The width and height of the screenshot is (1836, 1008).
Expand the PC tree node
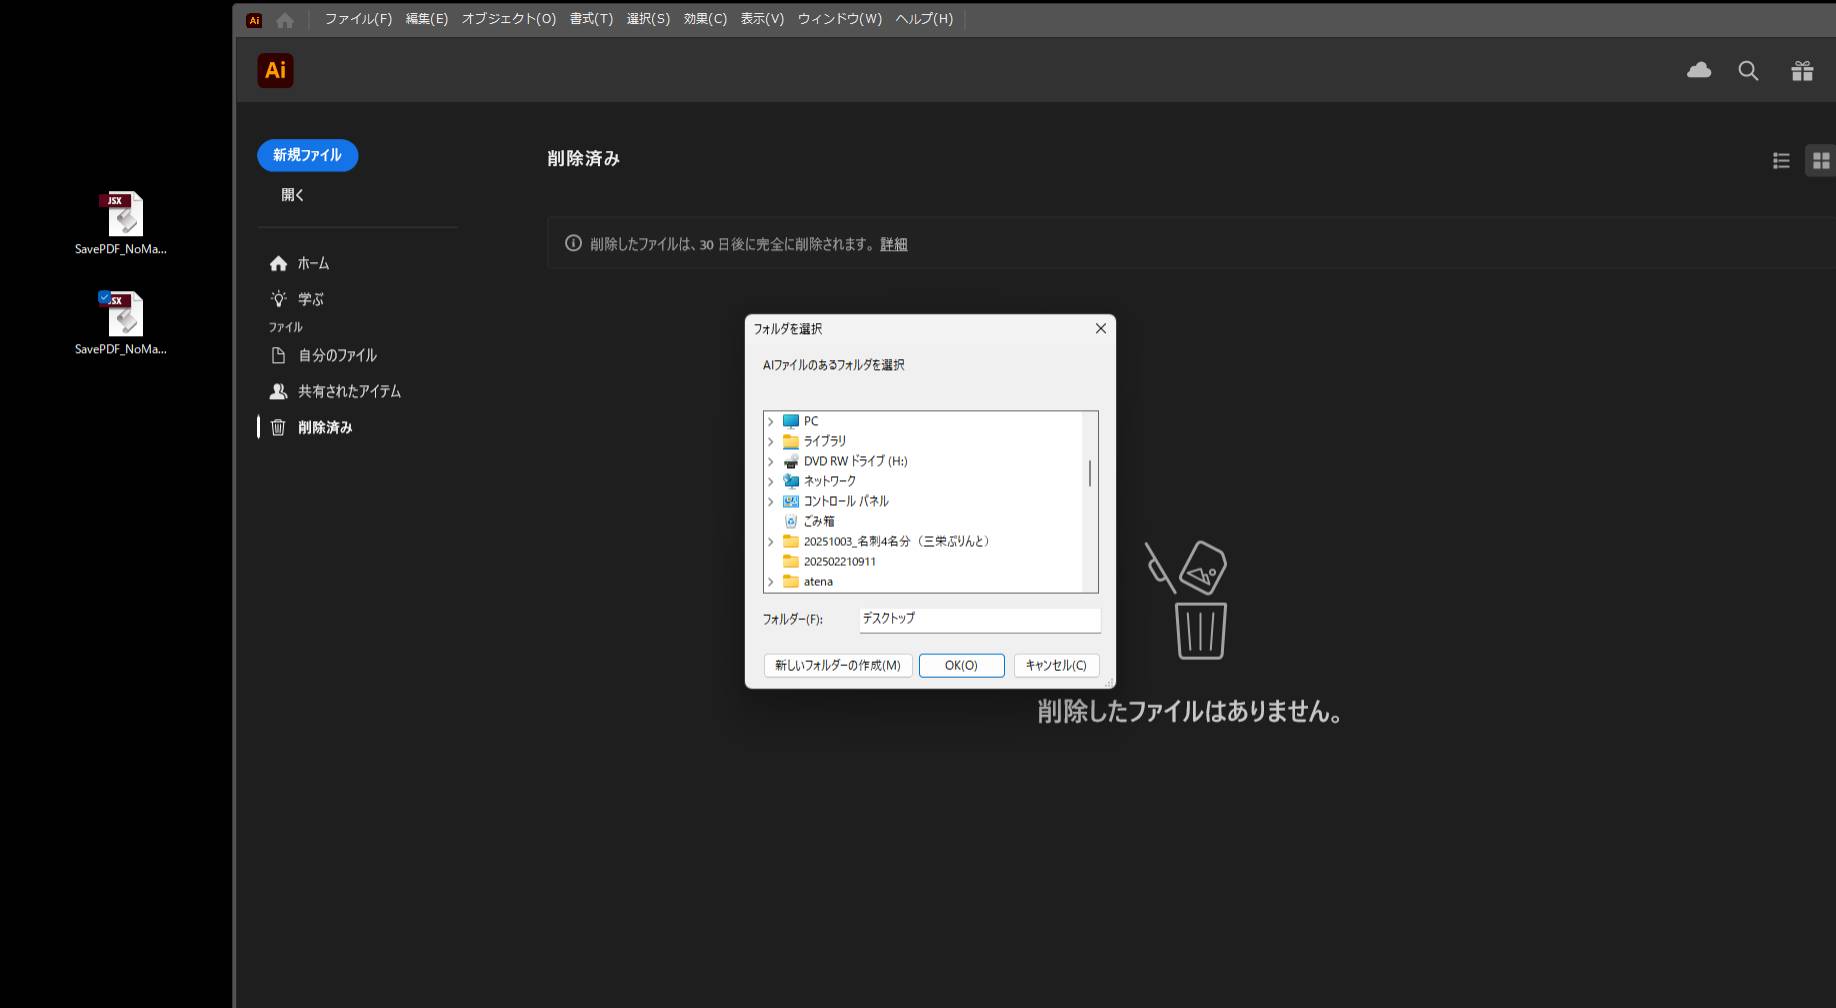pos(770,421)
